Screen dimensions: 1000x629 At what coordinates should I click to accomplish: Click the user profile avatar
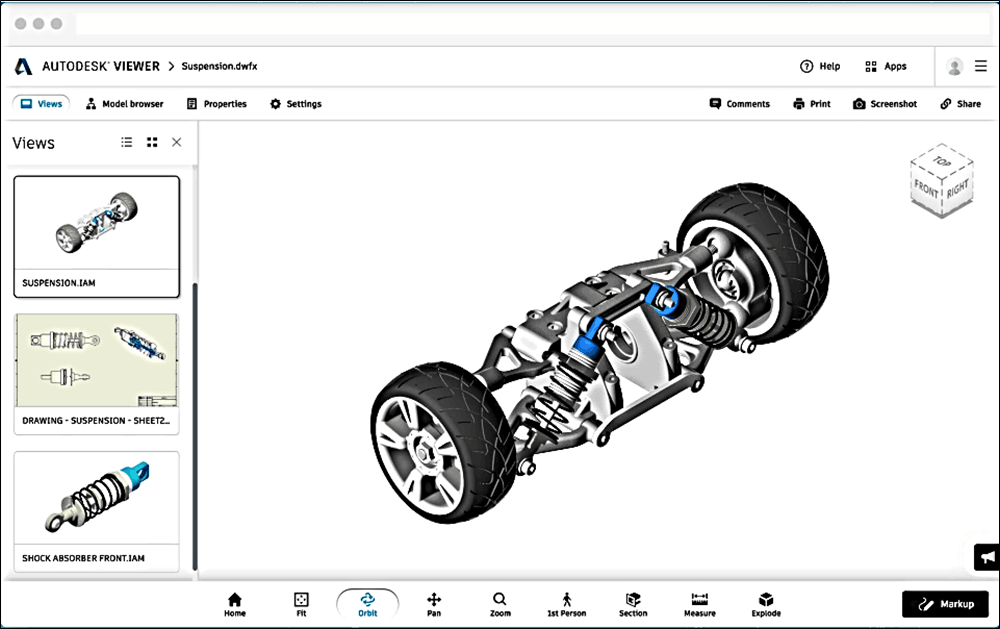coord(955,66)
